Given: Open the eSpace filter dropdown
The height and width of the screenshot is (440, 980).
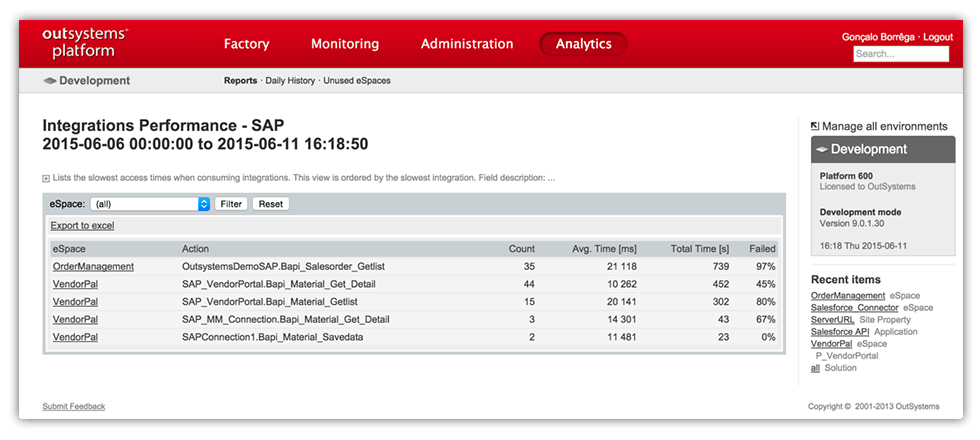Looking at the screenshot, I should (x=150, y=204).
